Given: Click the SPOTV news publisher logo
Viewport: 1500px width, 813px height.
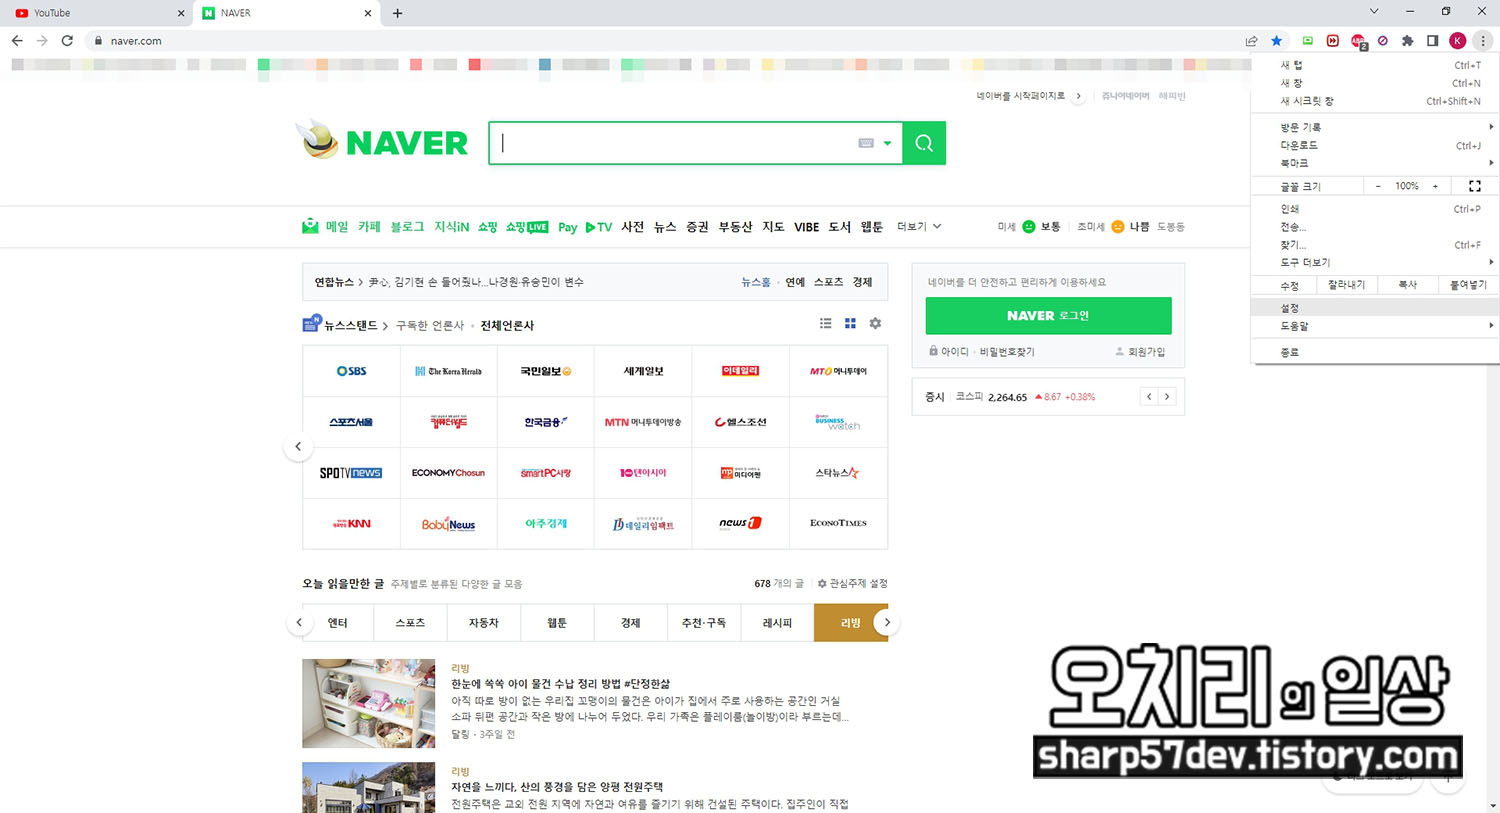Looking at the screenshot, I should [x=351, y=473].
